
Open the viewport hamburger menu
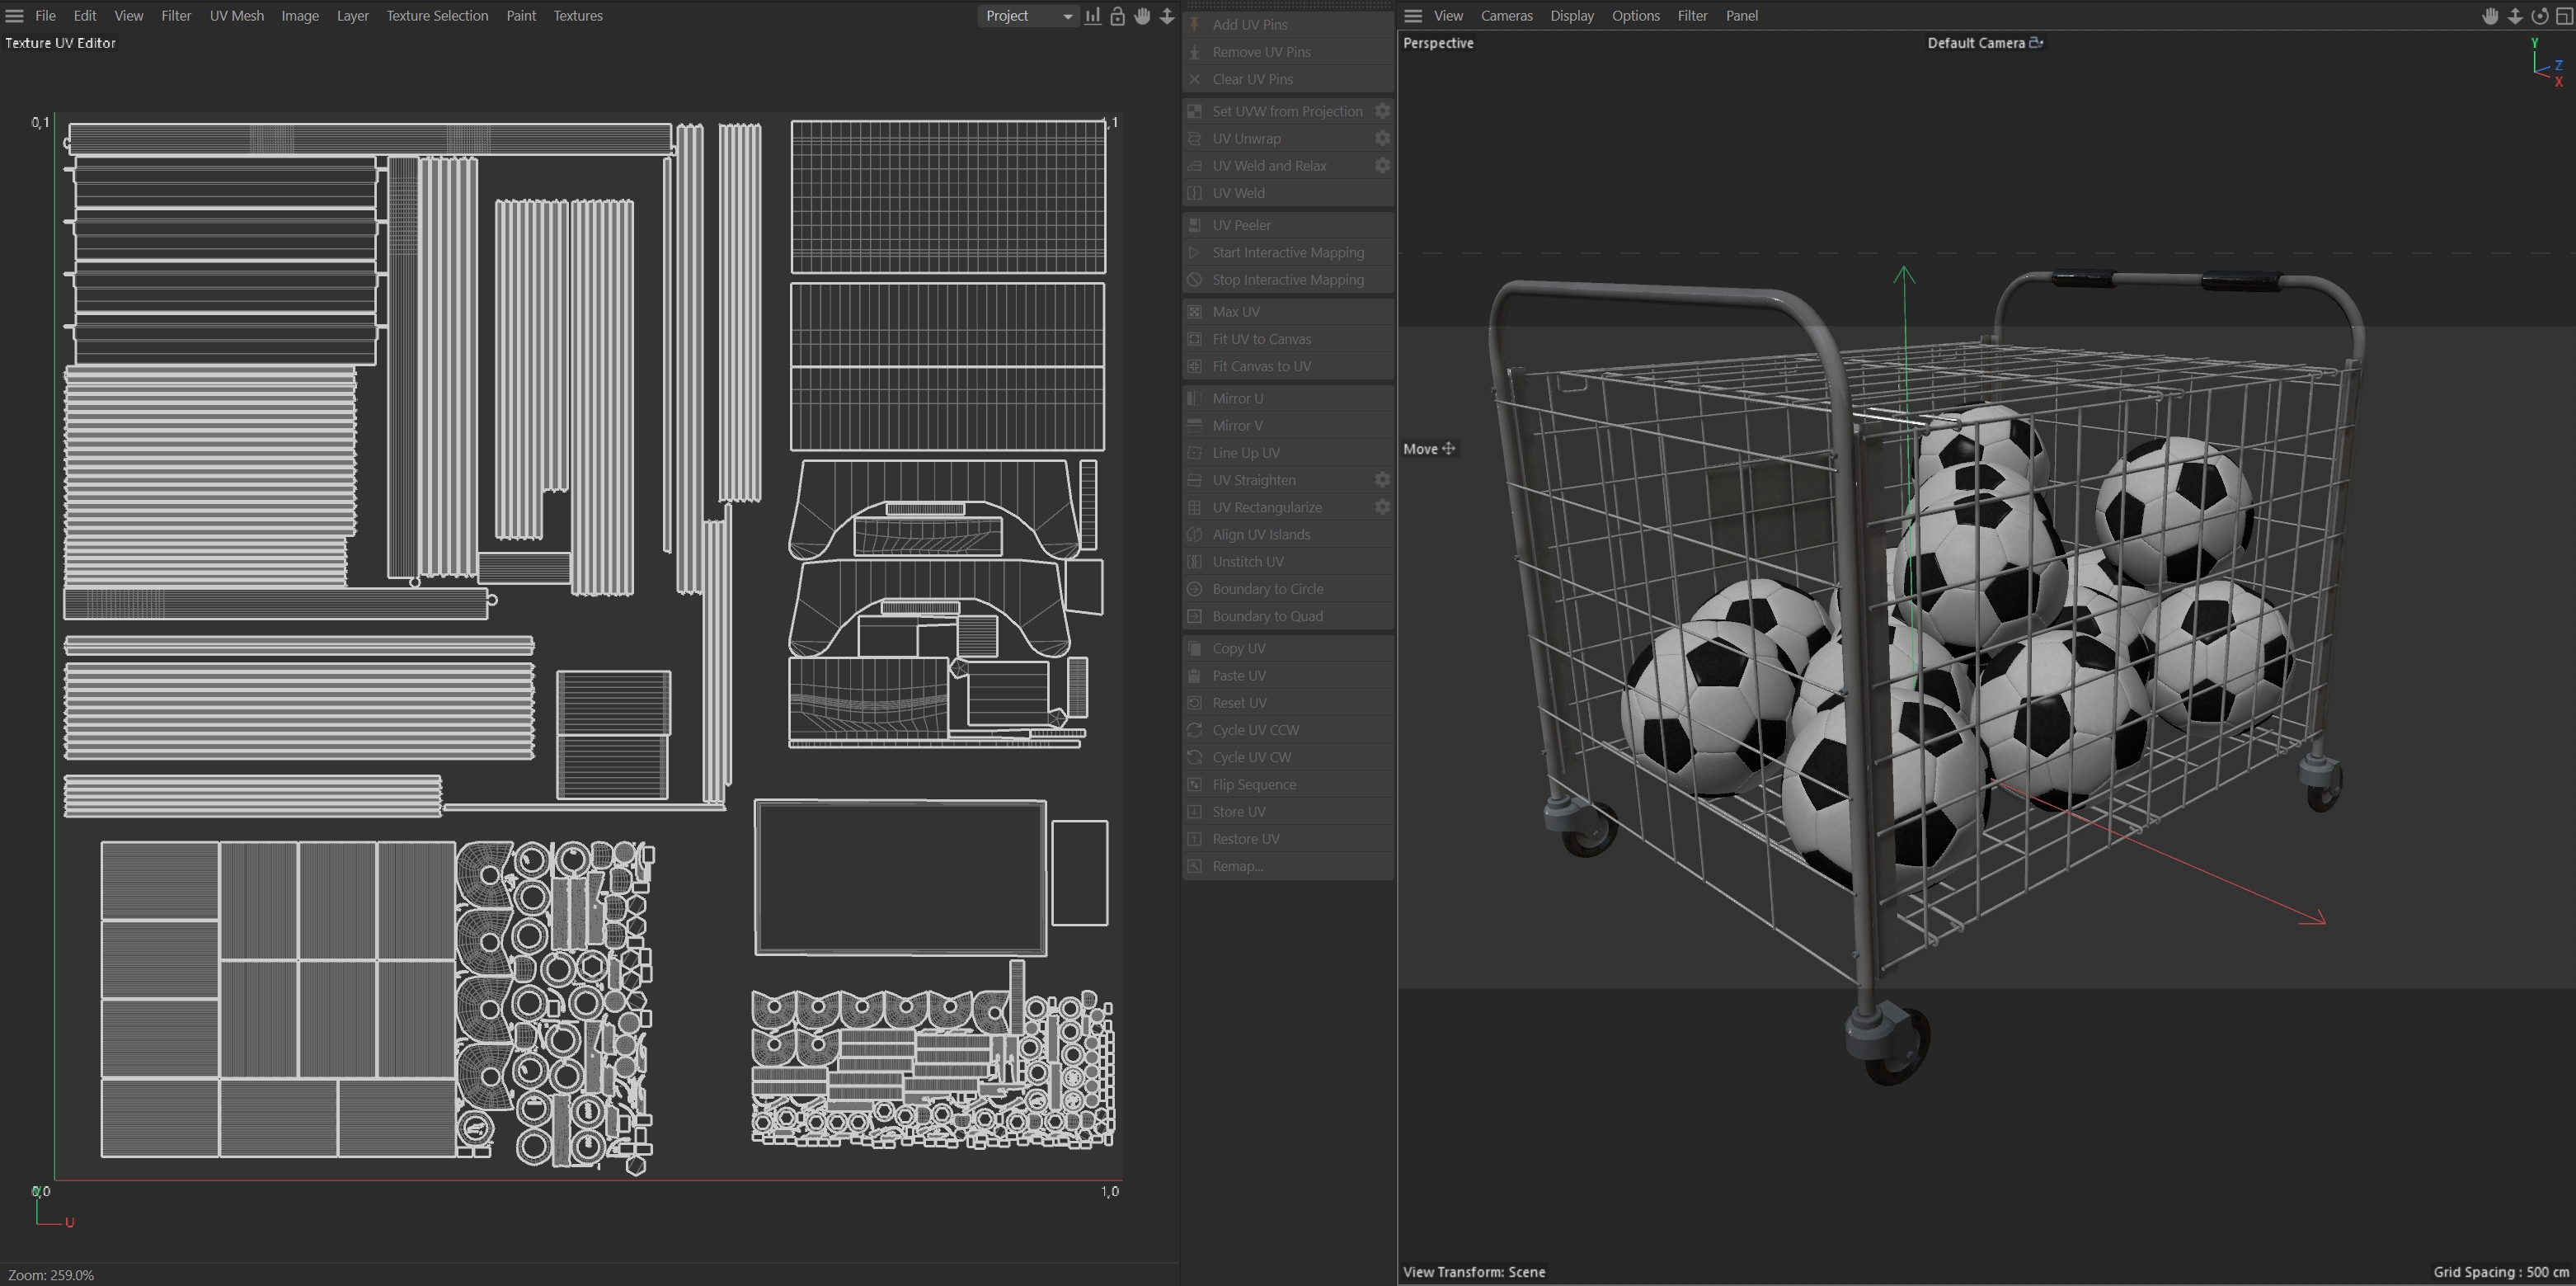pos(1413,16)
